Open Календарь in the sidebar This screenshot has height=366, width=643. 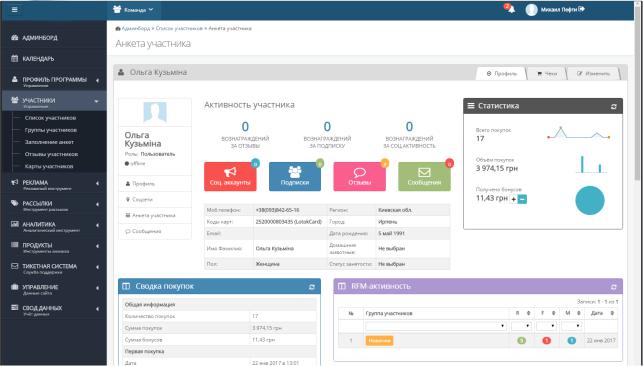(x=53, y=59)
